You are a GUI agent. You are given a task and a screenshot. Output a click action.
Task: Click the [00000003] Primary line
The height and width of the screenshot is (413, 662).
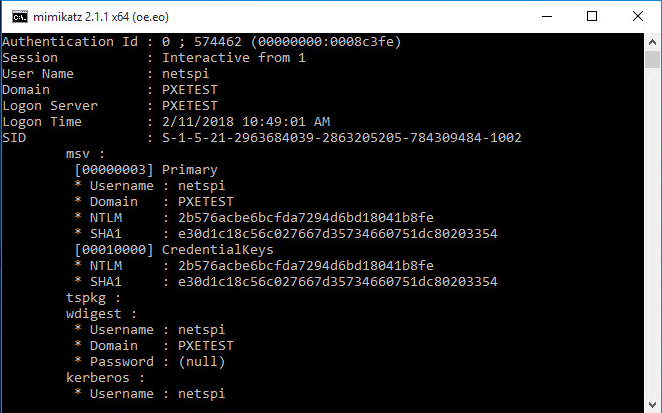(x=146, y=170)
